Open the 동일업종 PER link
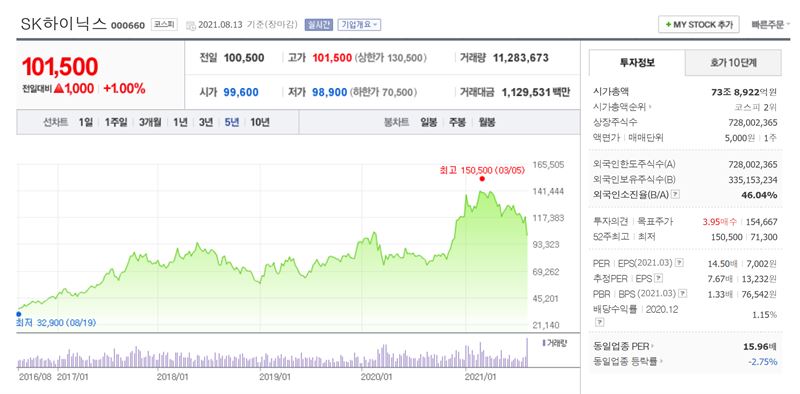 (621, 347)
